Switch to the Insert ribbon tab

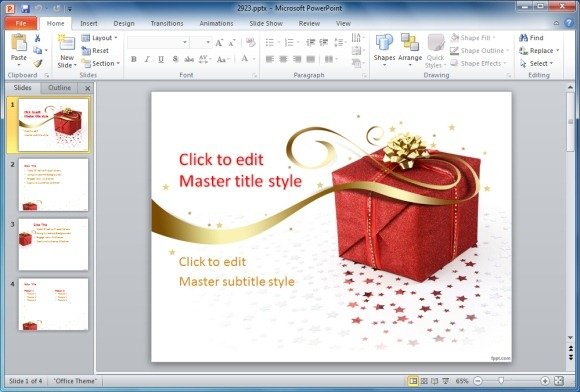[89, 23]
